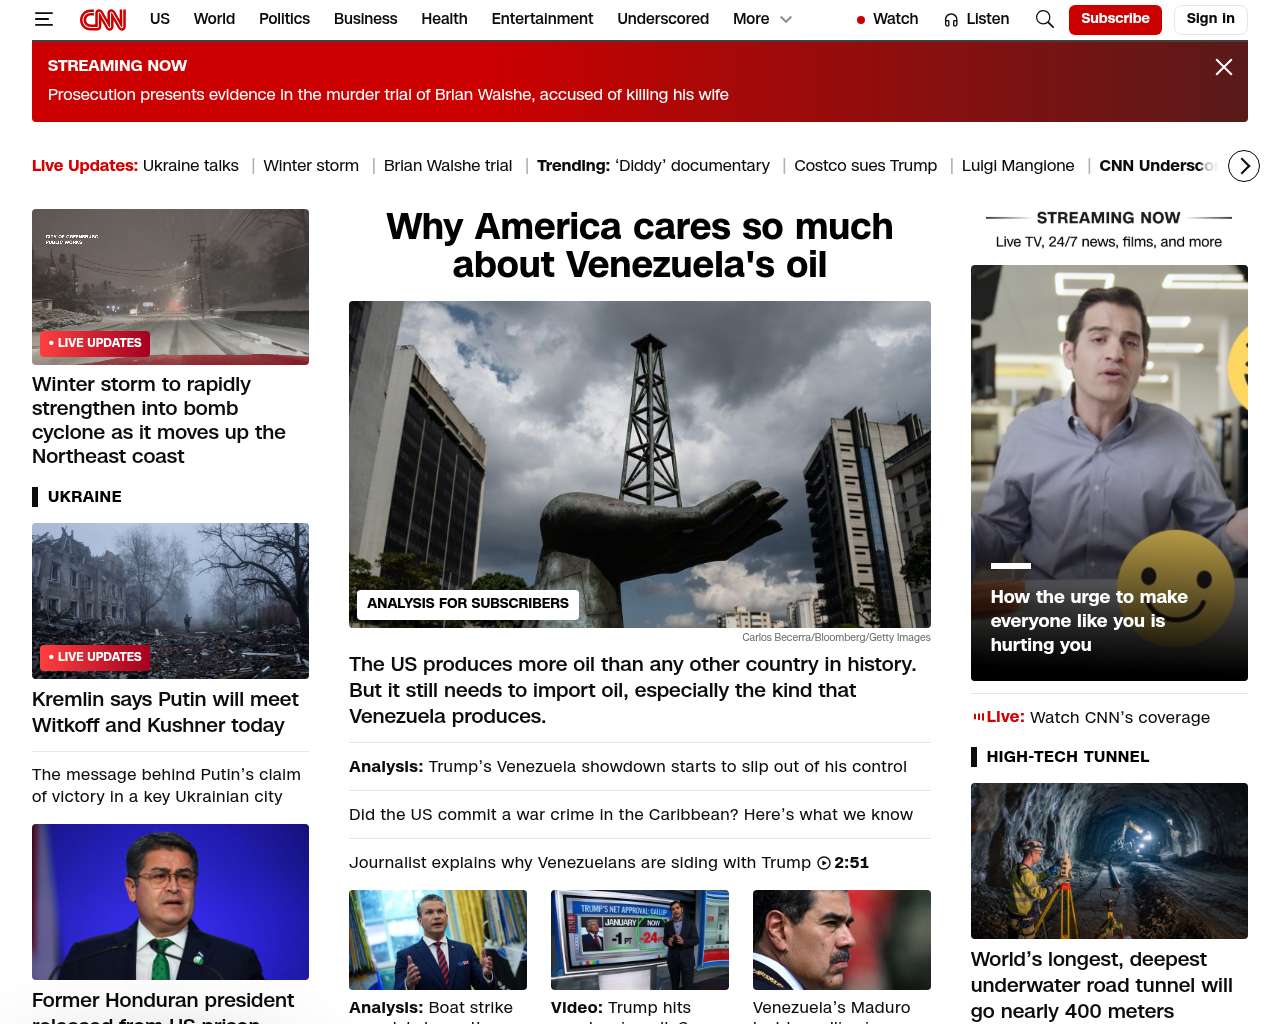Open the Luigi Mangione topic link

point(1018,166)
